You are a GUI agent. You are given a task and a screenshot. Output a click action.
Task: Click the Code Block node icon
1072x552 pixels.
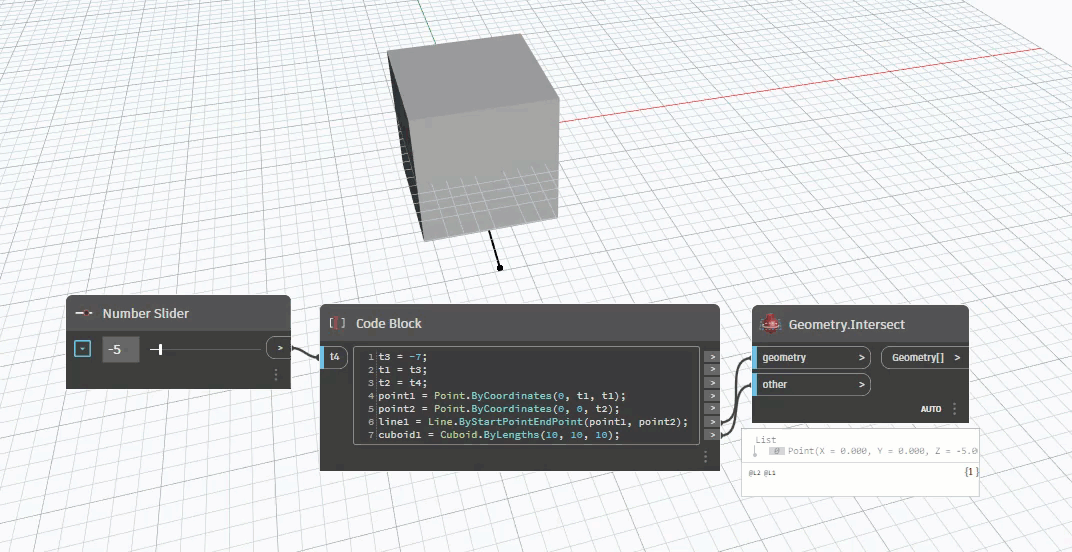click(337, 323)
